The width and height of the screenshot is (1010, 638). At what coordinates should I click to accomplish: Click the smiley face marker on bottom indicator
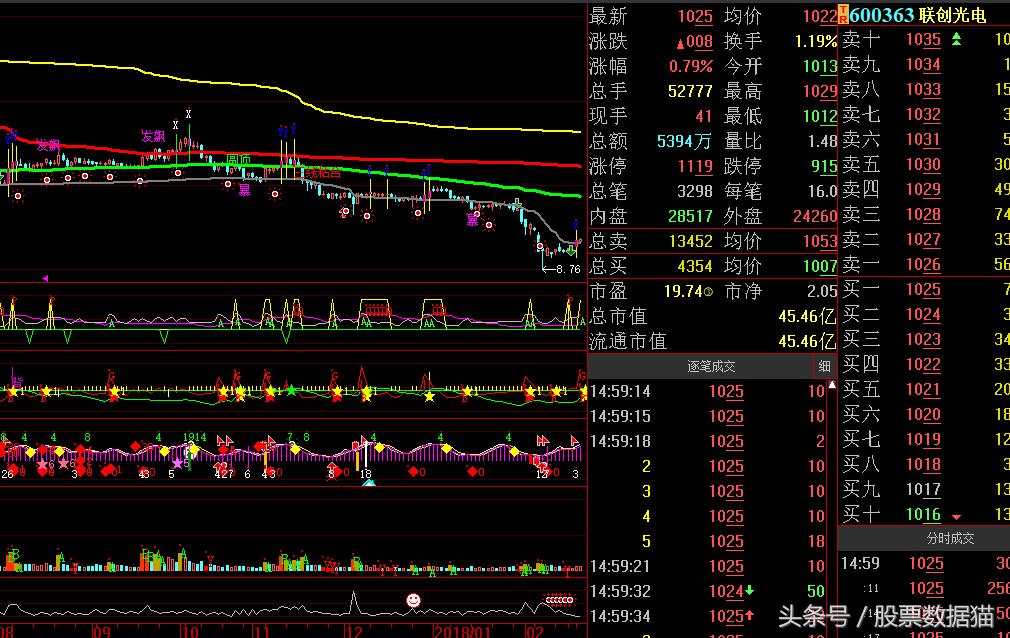pyautogui.click(x=413, y=600)
